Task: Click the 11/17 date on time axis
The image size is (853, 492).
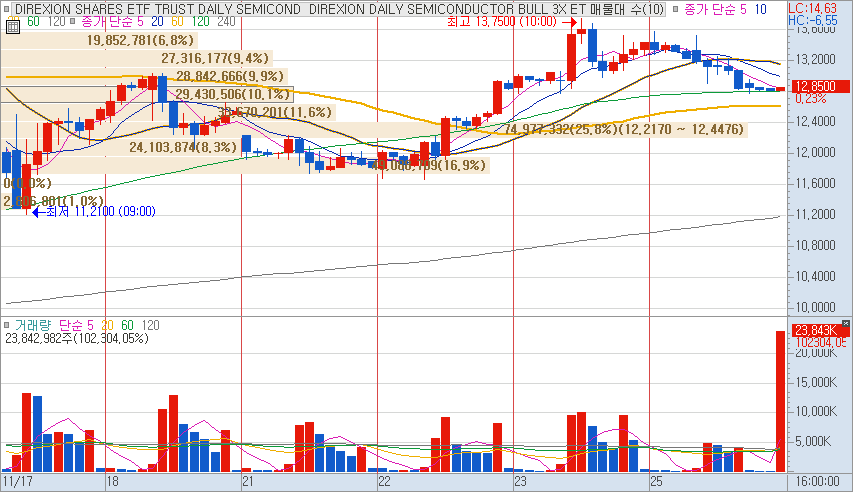Action: pos(17,482)
